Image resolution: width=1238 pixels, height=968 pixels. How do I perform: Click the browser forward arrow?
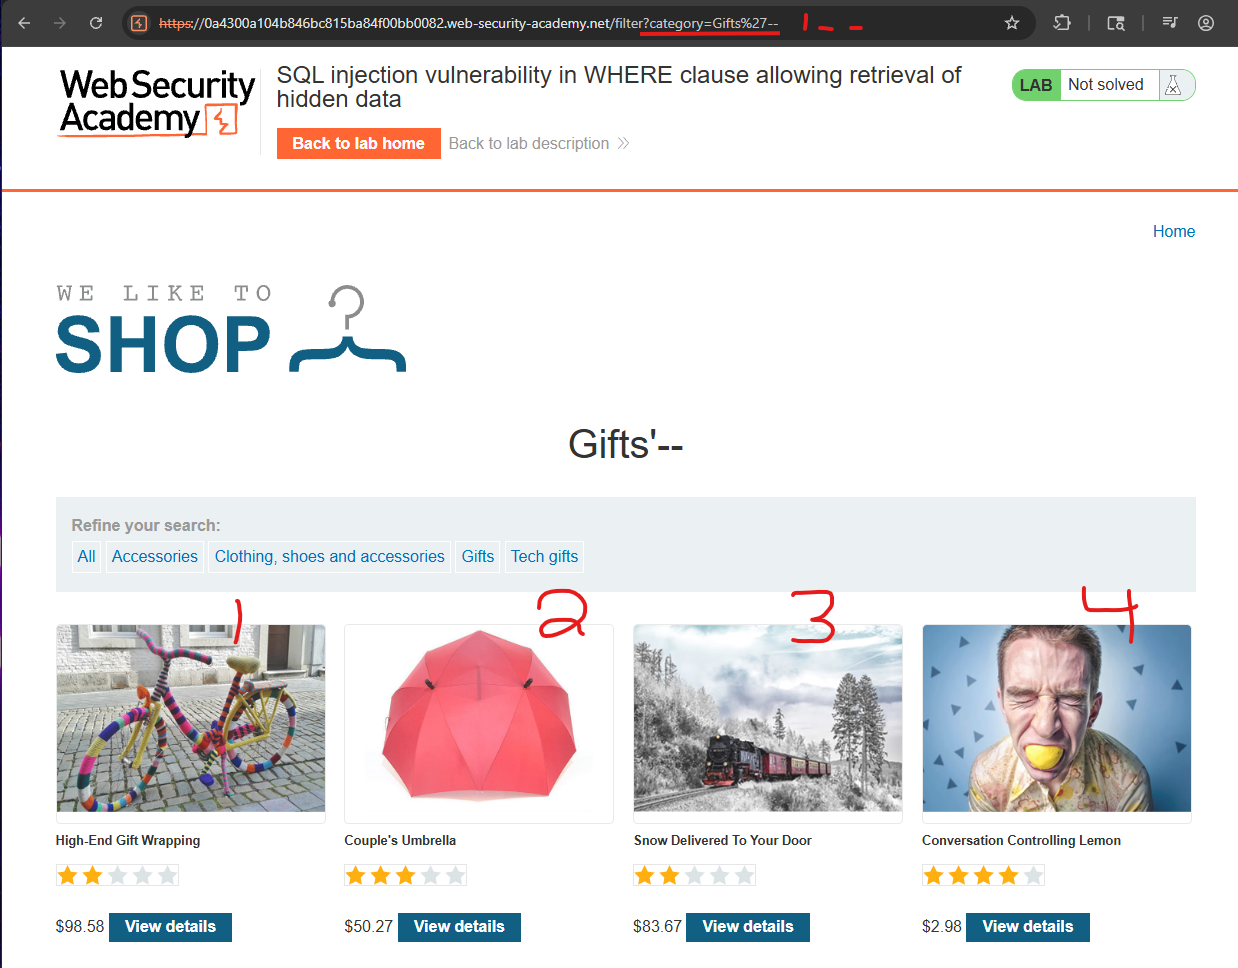pos(60,23)
